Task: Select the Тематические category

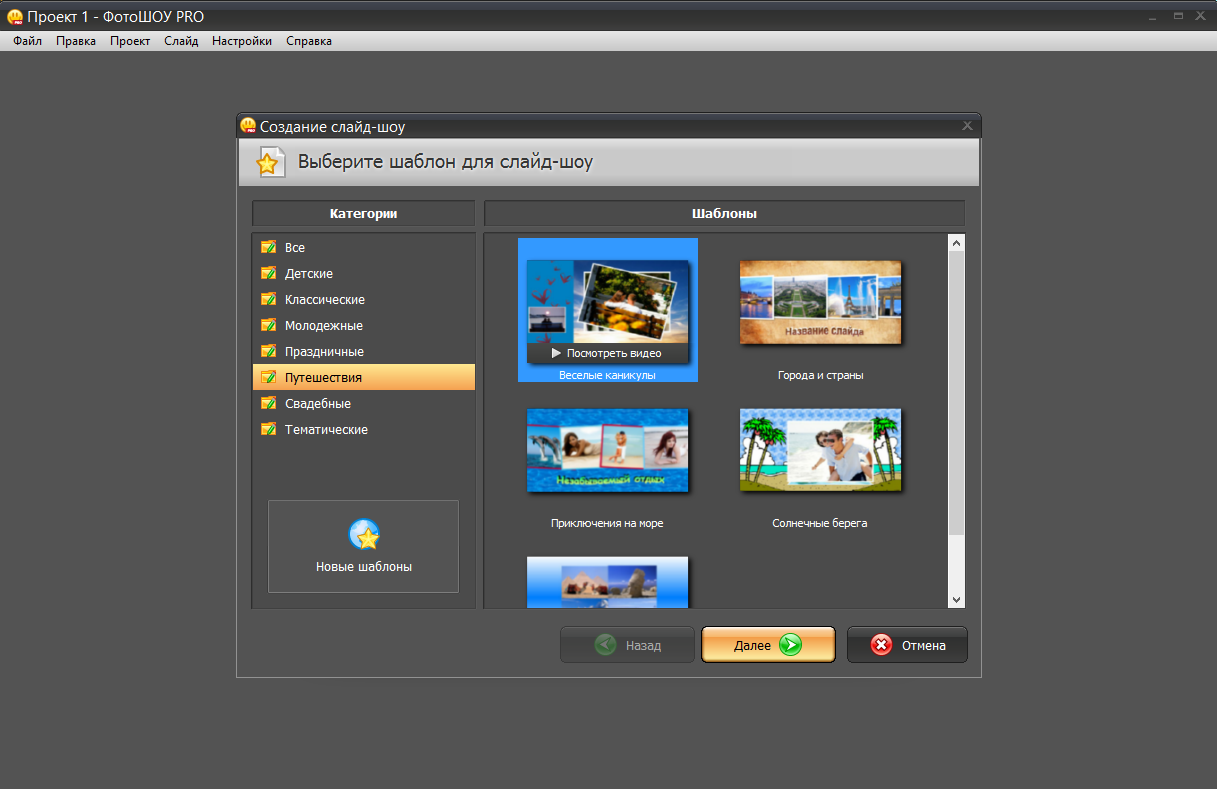Action: pyautogui.click(x=363, y=429)
